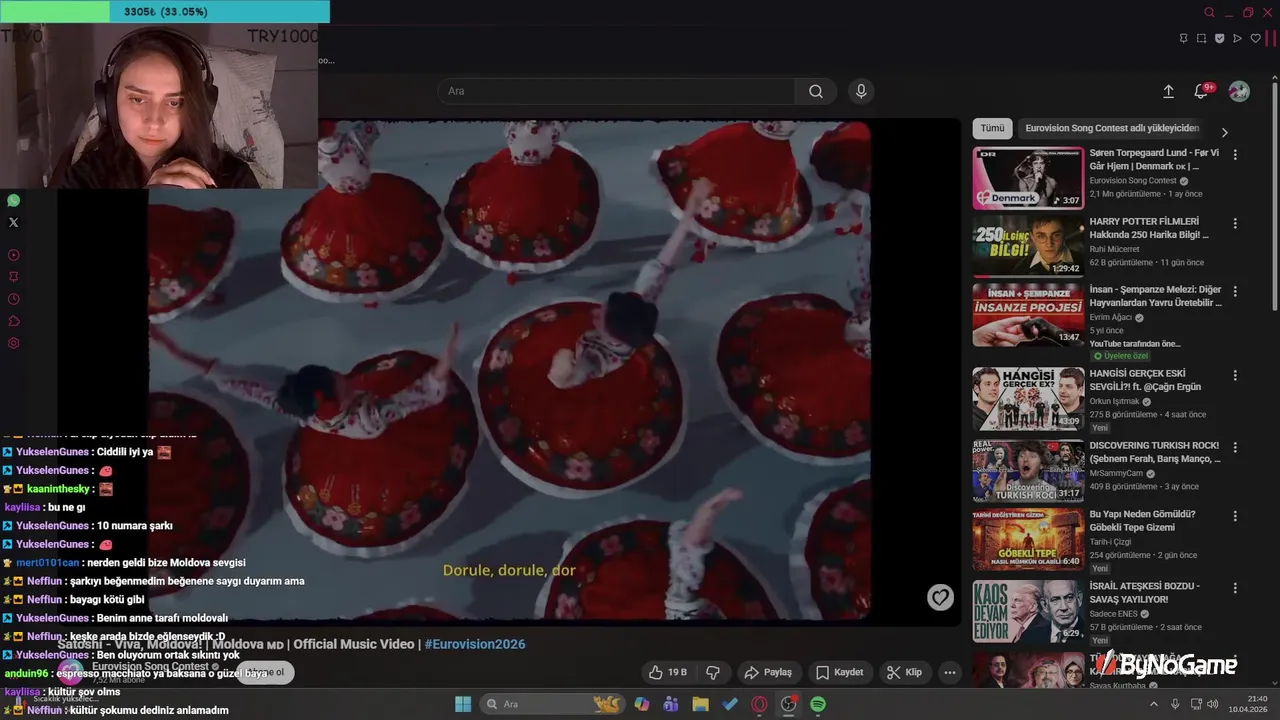Open history clock icon in Opera sidebar
Screen dimensions: 1280x720
click(14, 299)
